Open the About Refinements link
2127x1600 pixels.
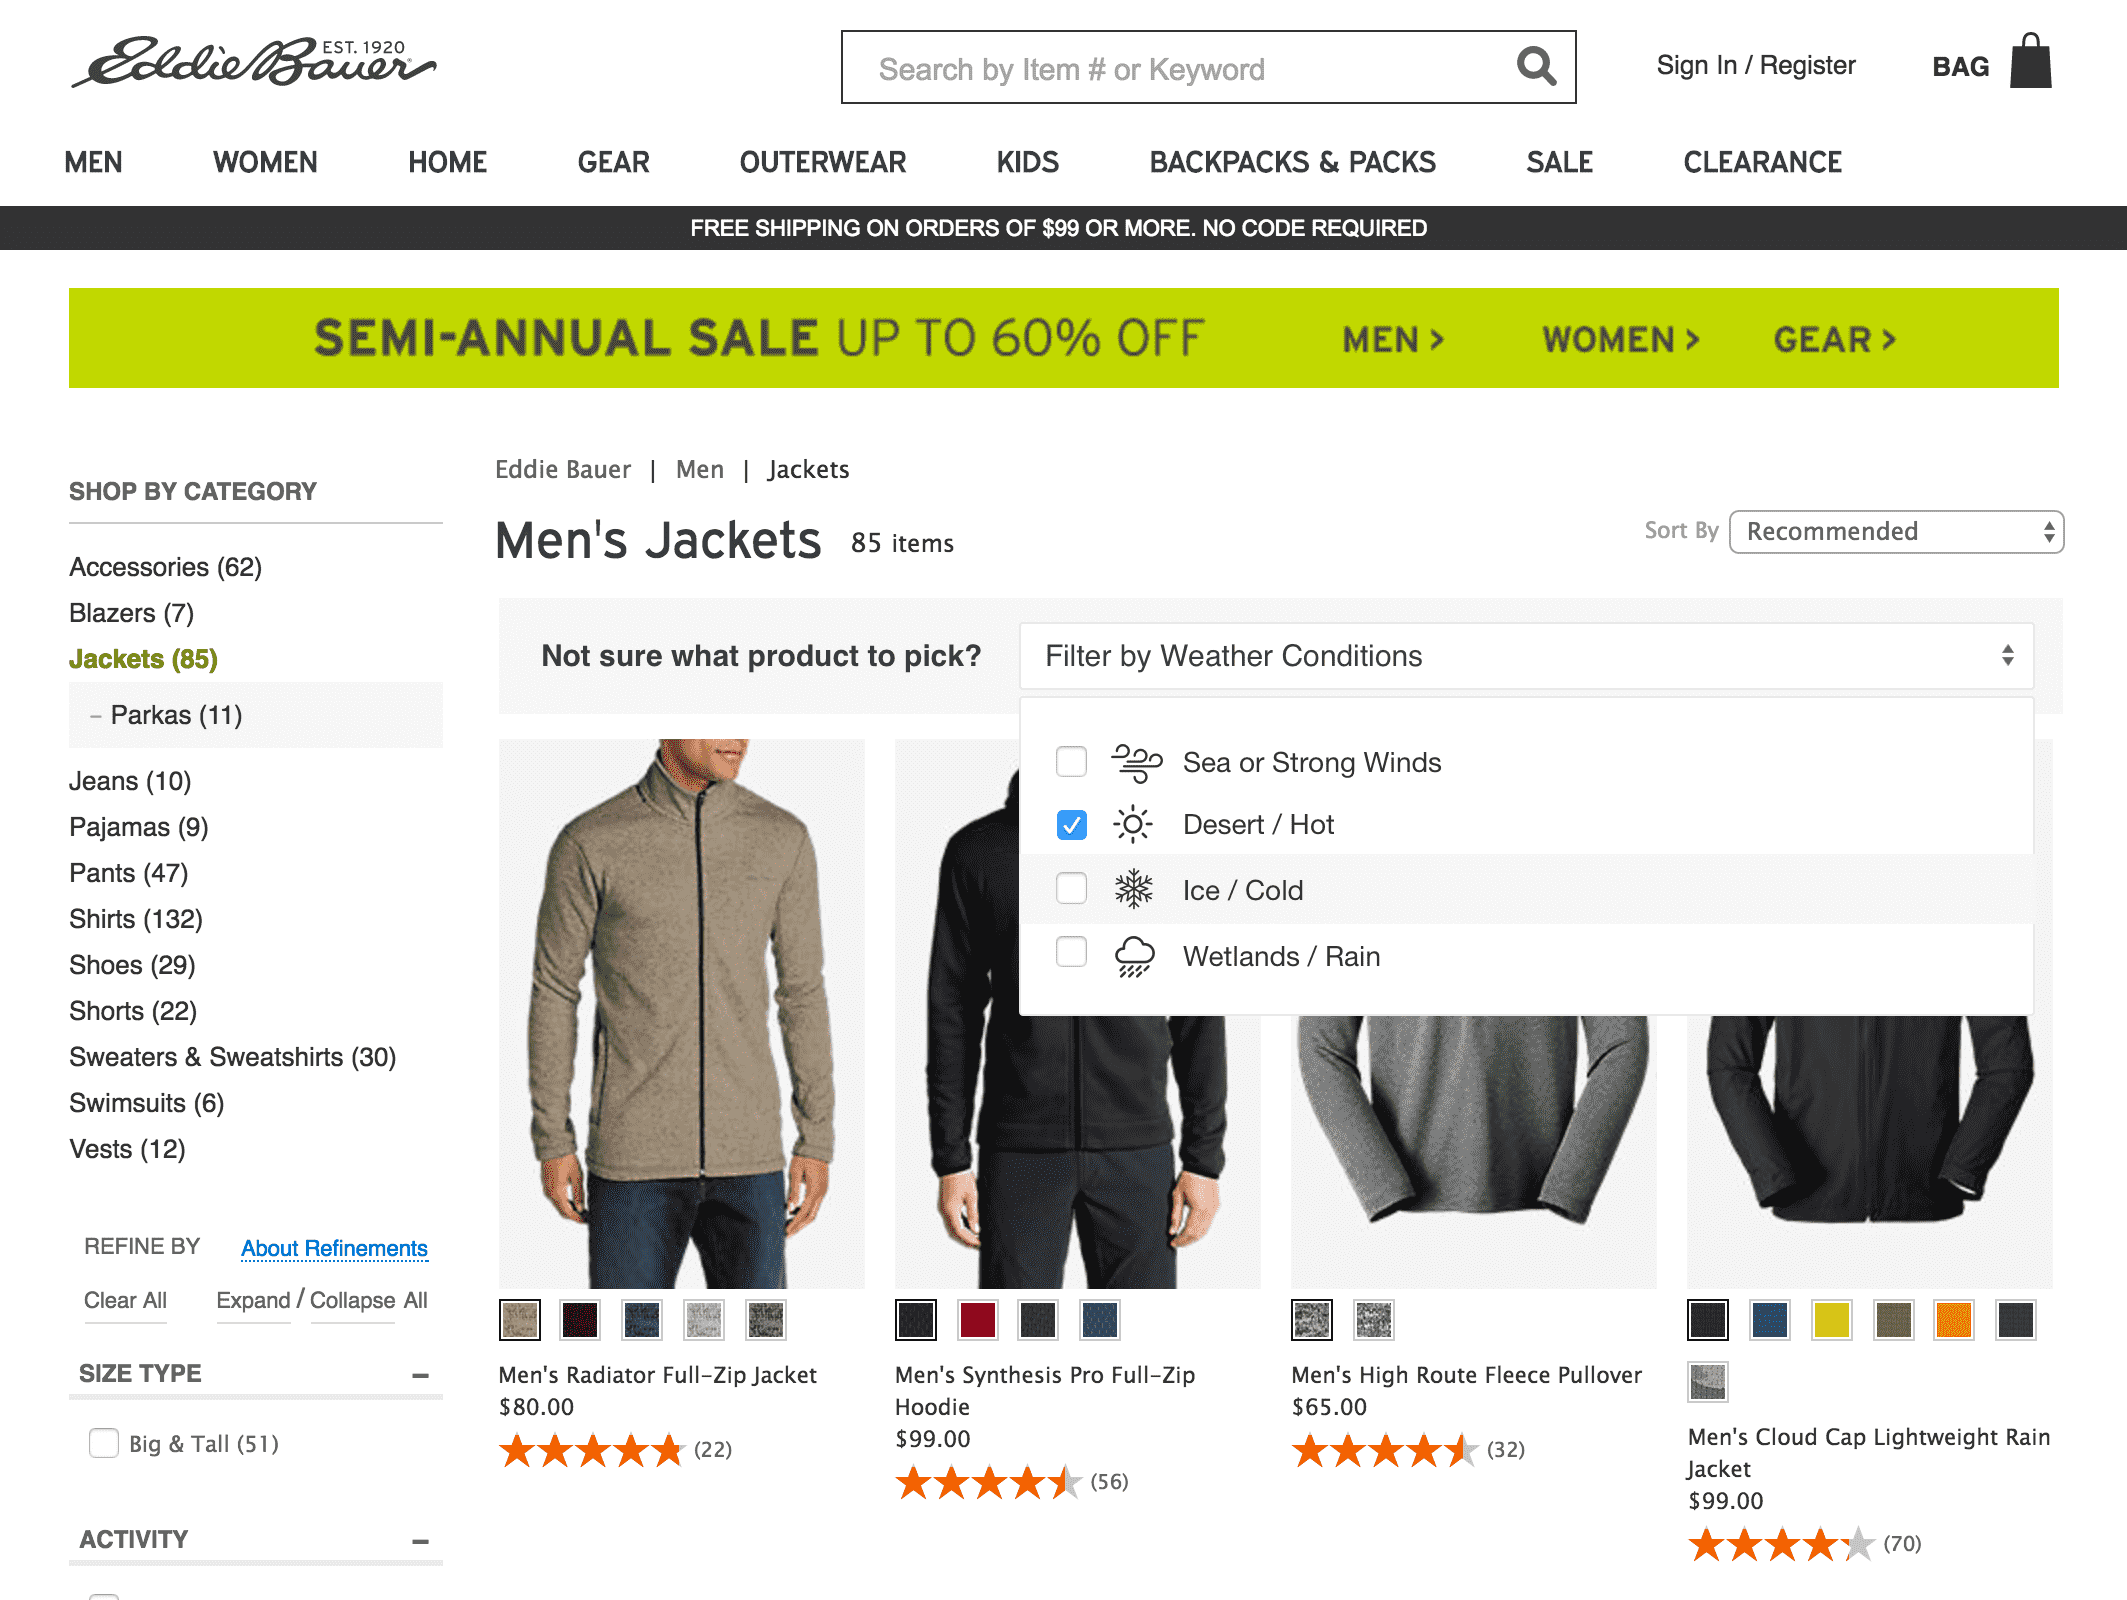(334, 1248)
